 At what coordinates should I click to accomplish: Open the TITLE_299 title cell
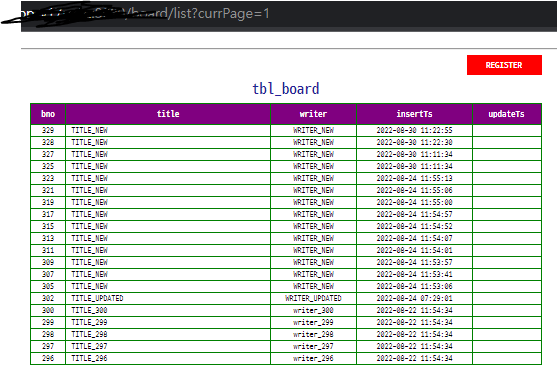click(168, 323)
